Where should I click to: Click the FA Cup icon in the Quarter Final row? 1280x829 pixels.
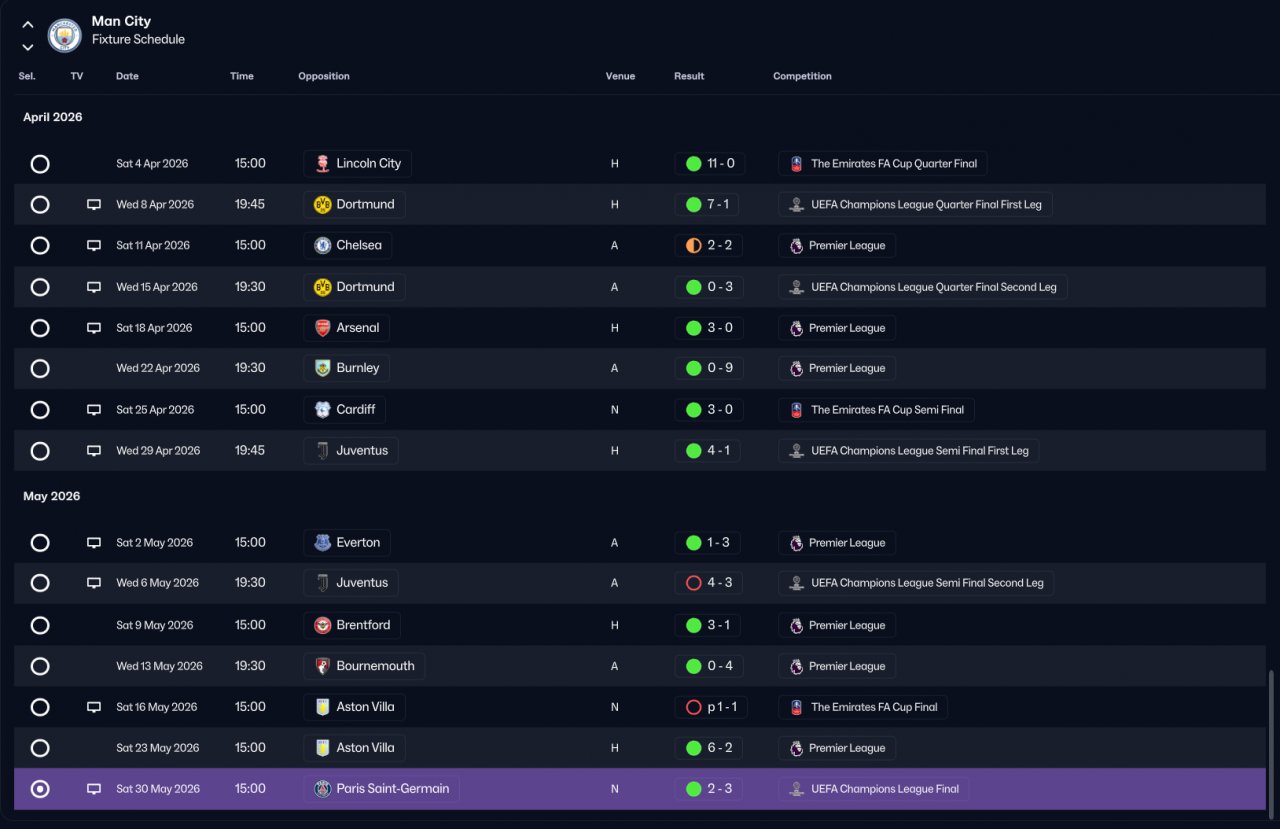[796, 164]
